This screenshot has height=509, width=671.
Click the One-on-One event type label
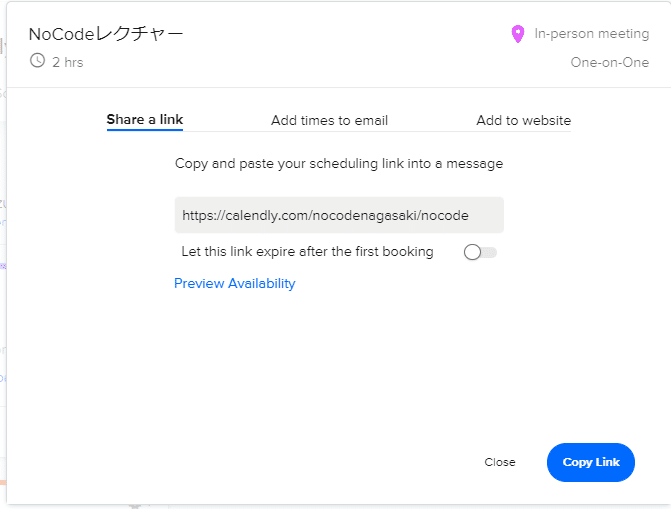610,62
